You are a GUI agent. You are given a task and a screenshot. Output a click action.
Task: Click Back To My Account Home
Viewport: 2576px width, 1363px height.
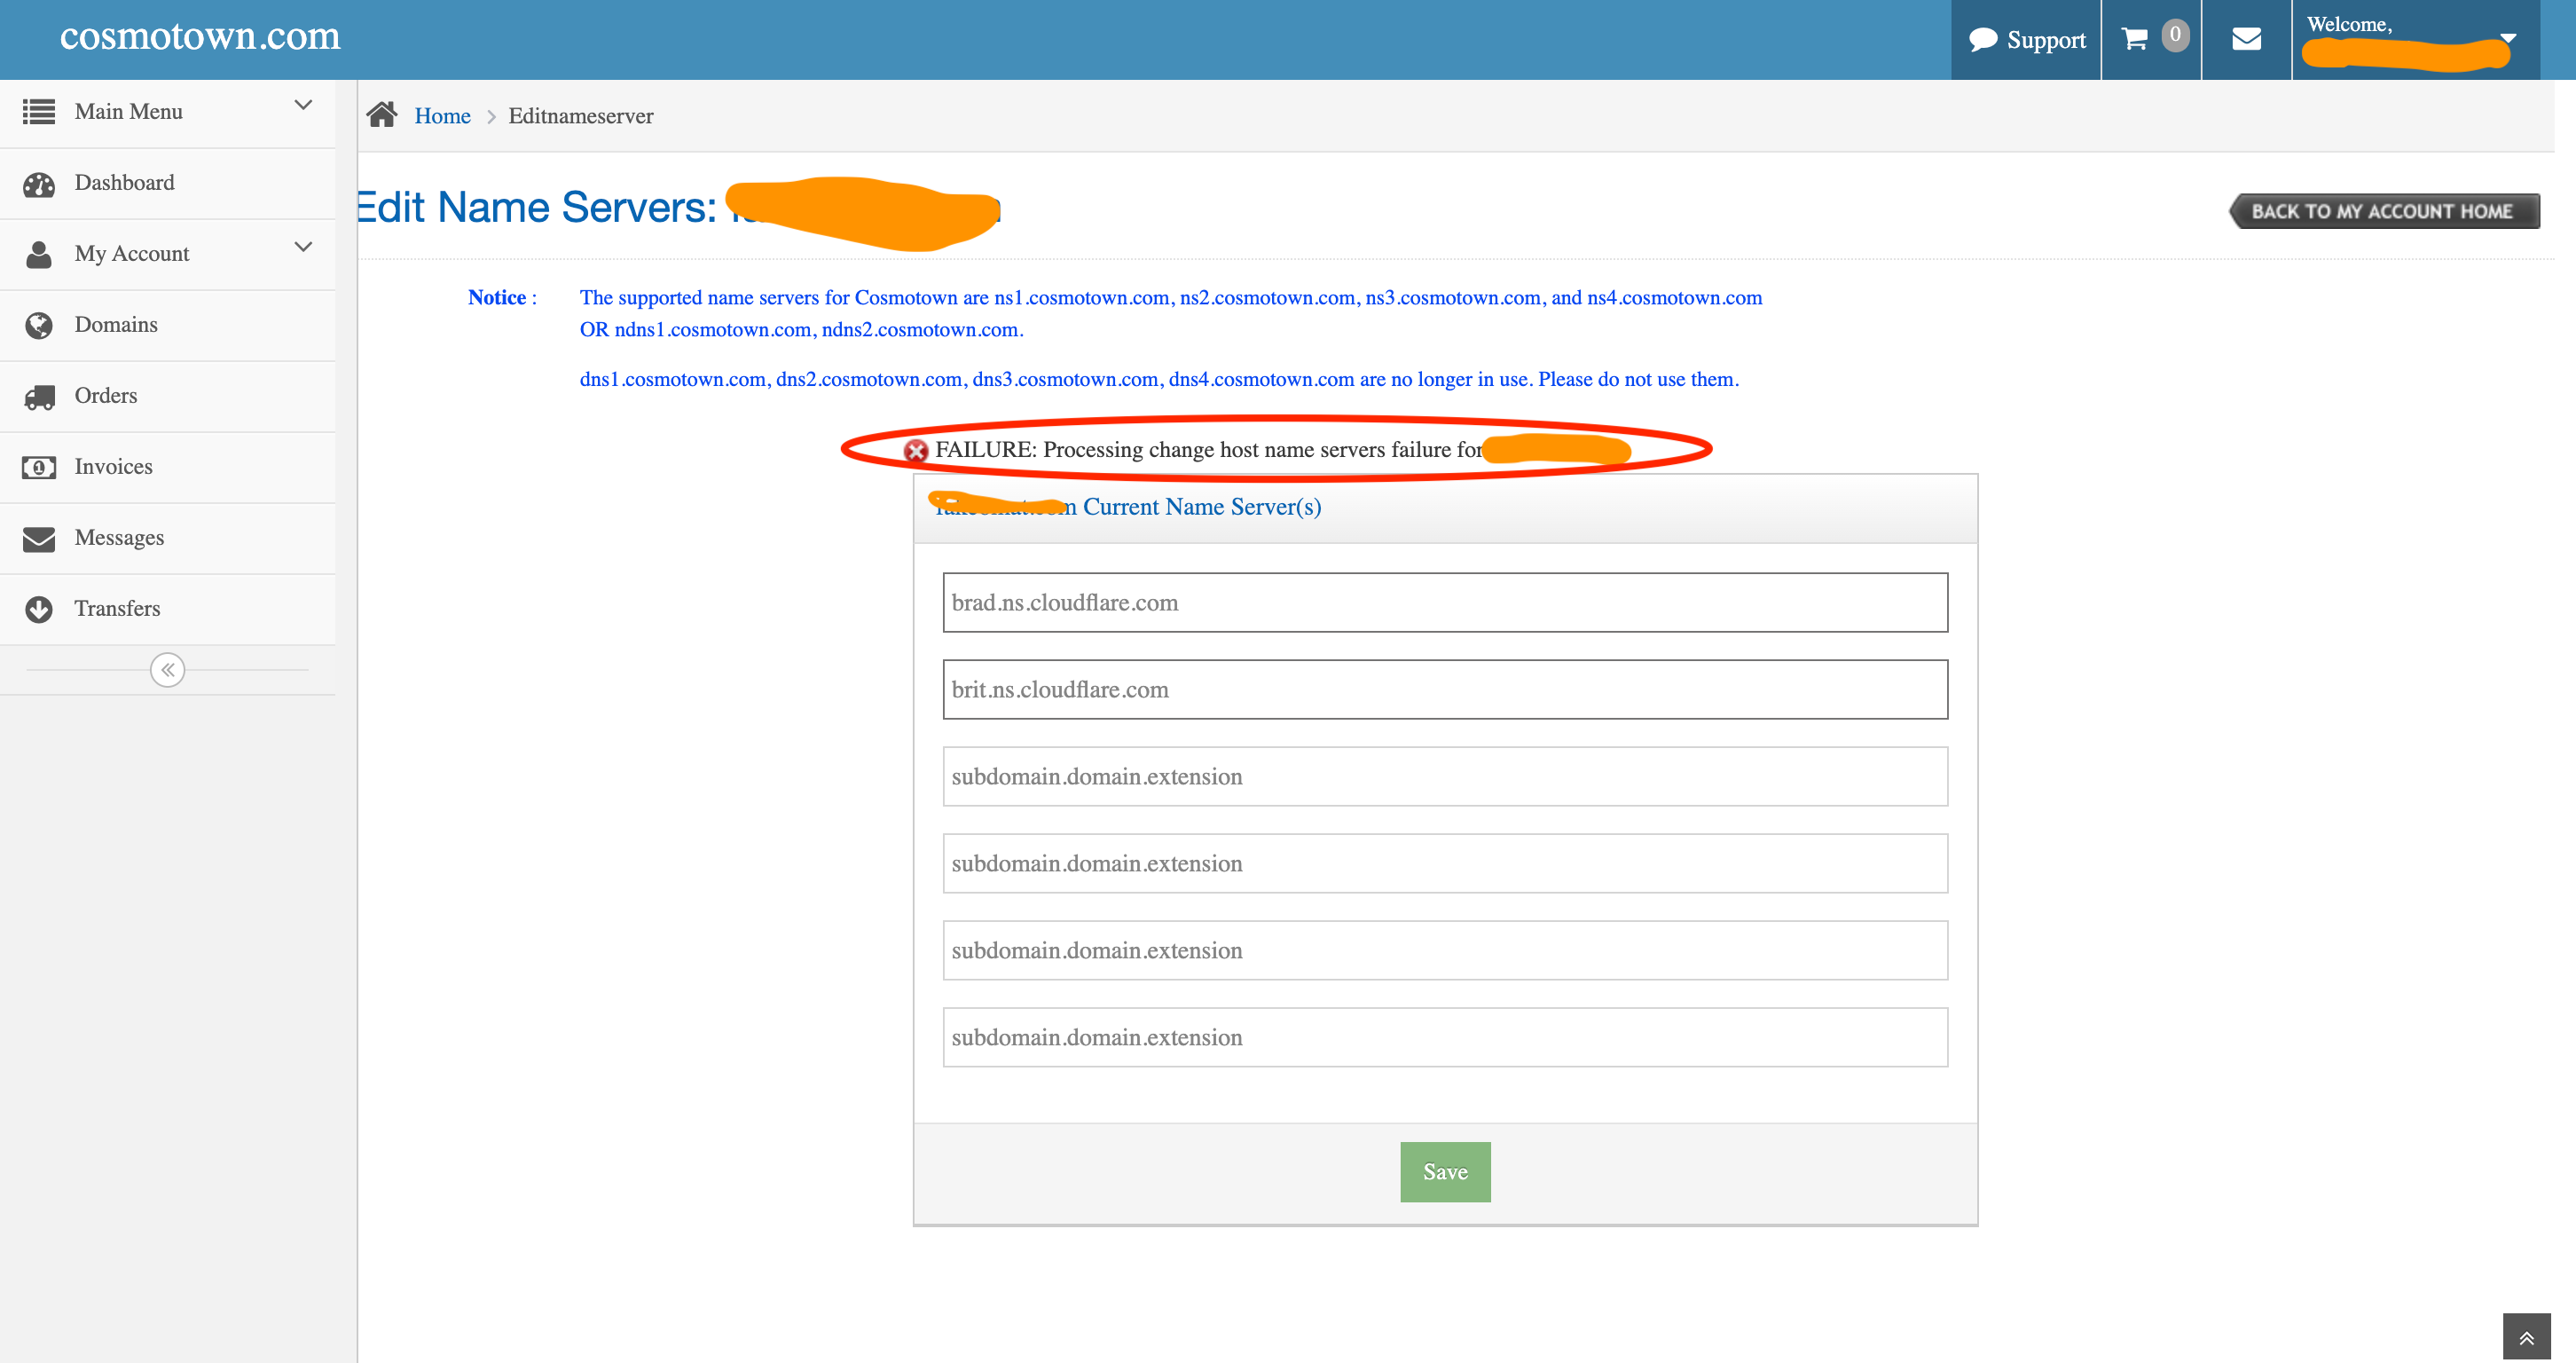(2383, 211)
